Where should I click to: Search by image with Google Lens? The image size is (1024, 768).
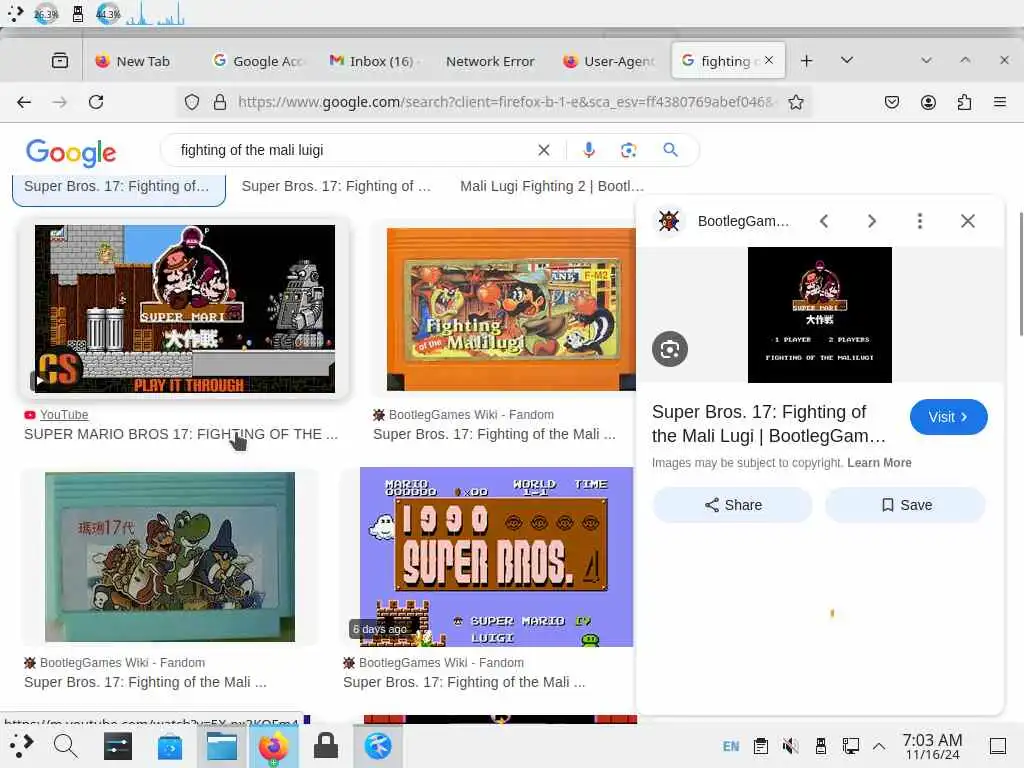[x=628, y=150]
